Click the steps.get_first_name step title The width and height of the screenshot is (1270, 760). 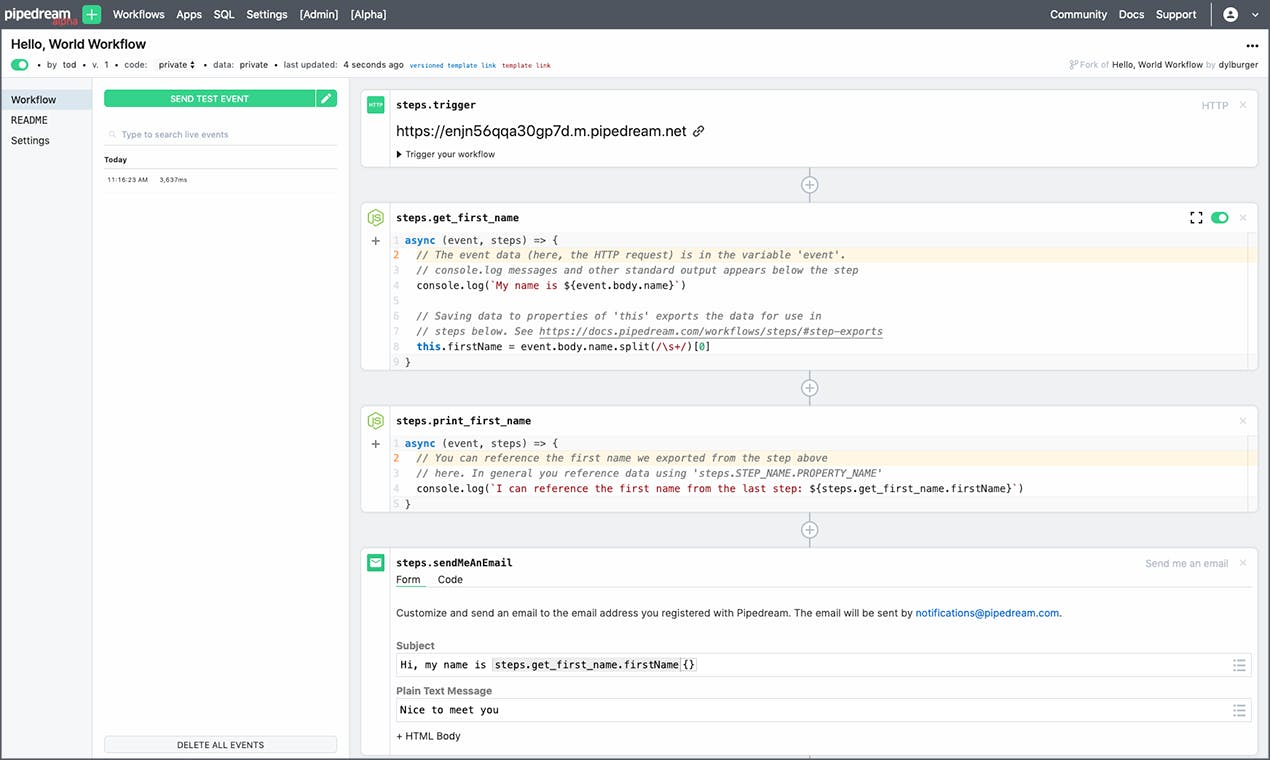point(457,217)
